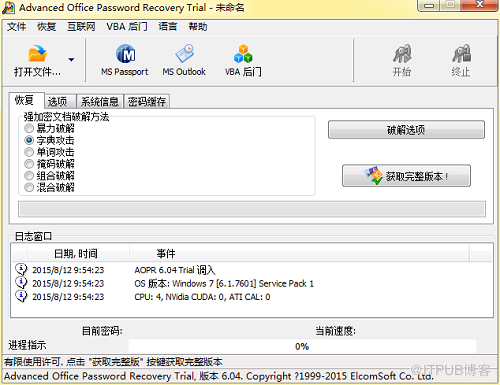500x385 pixels.
Task: Expand the Open File dropdown arrow
Action: pos(71,60)
